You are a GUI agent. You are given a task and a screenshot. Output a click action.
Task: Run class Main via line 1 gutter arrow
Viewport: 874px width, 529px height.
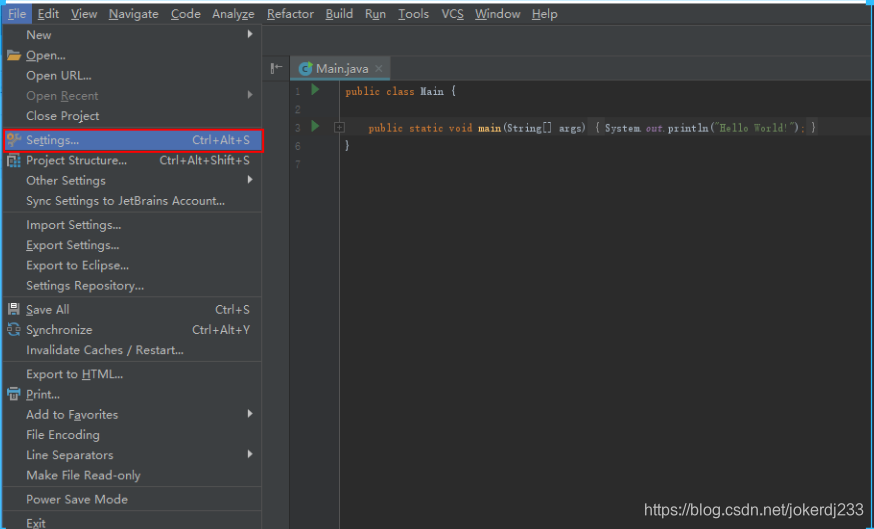point(315,89)
